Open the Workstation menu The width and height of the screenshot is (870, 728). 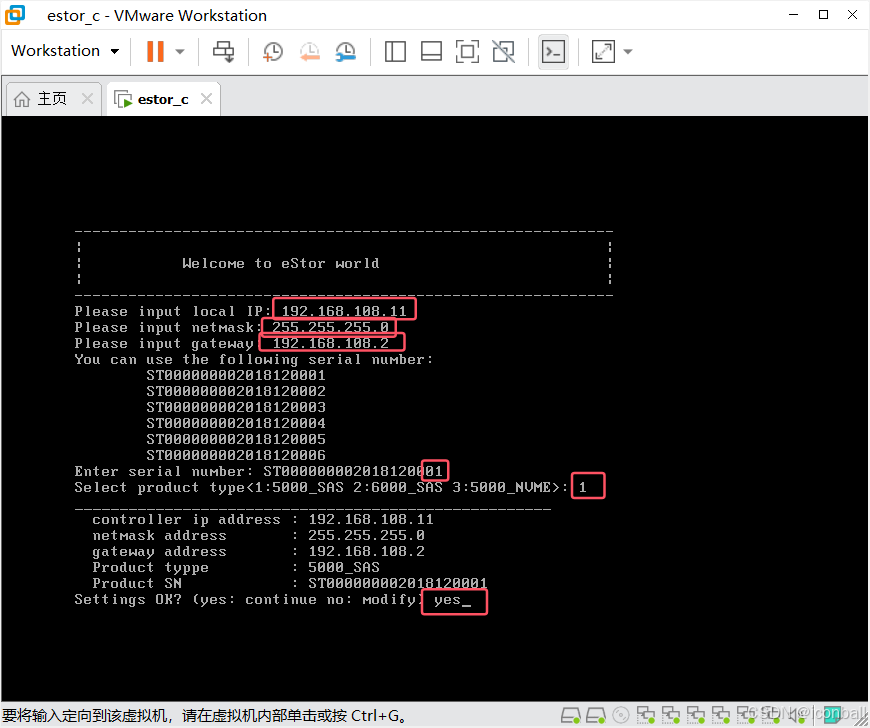tap(65, 51)
